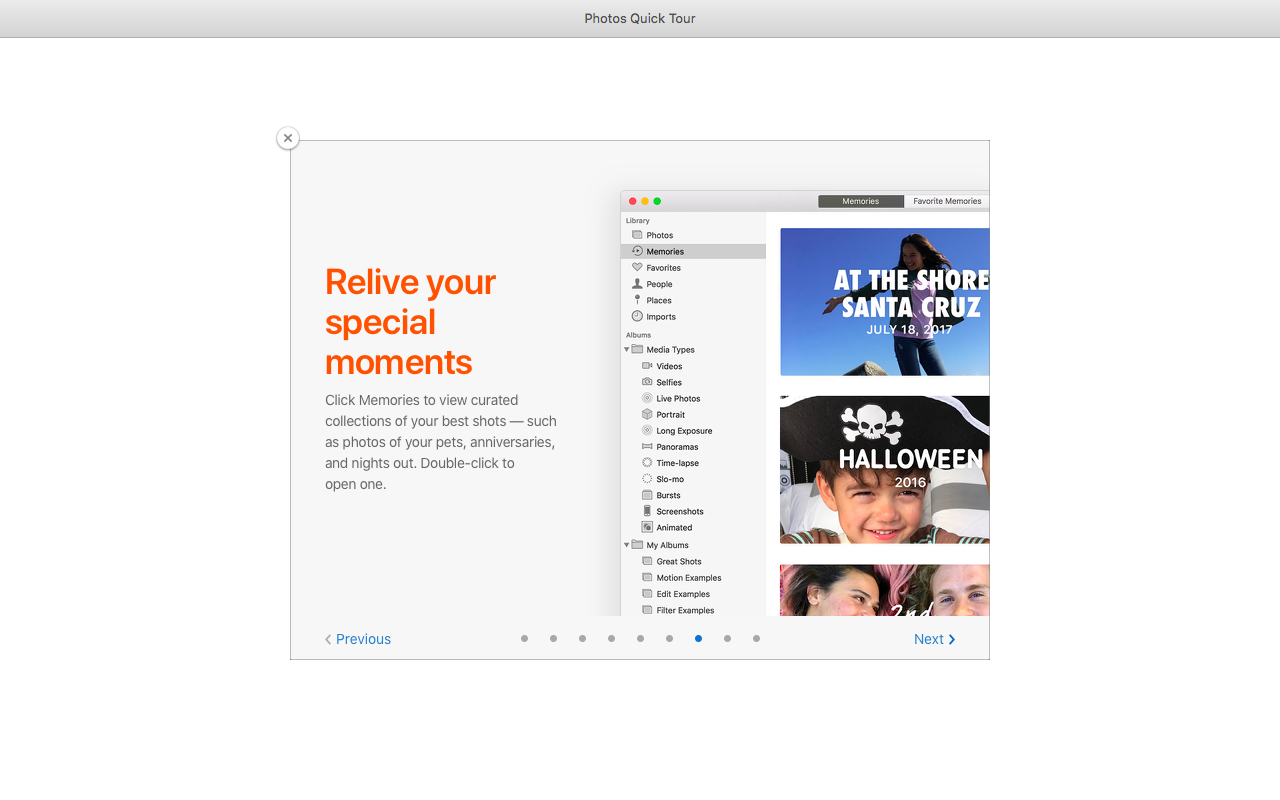Switch to the Favorite Memories tab
1280x800 pixels.
pos(946,201)
